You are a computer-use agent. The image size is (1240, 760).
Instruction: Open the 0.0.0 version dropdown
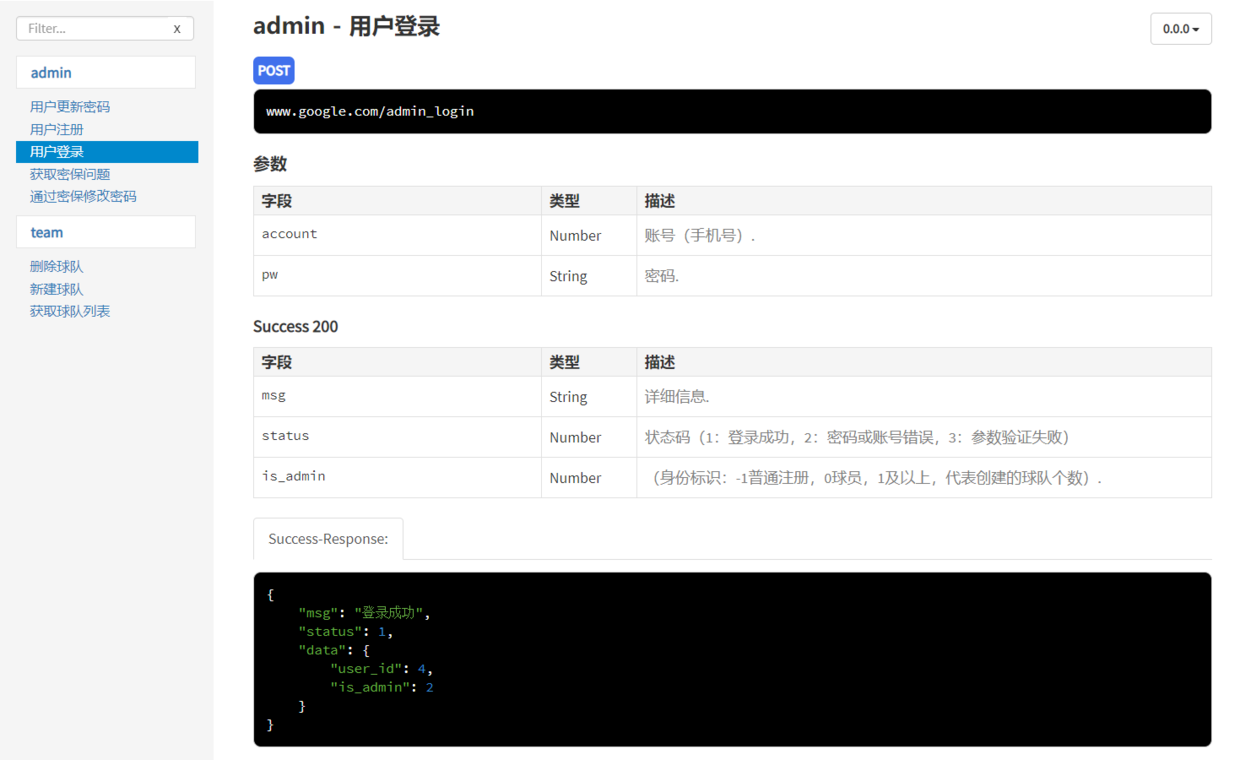[x=1181, y=29]
